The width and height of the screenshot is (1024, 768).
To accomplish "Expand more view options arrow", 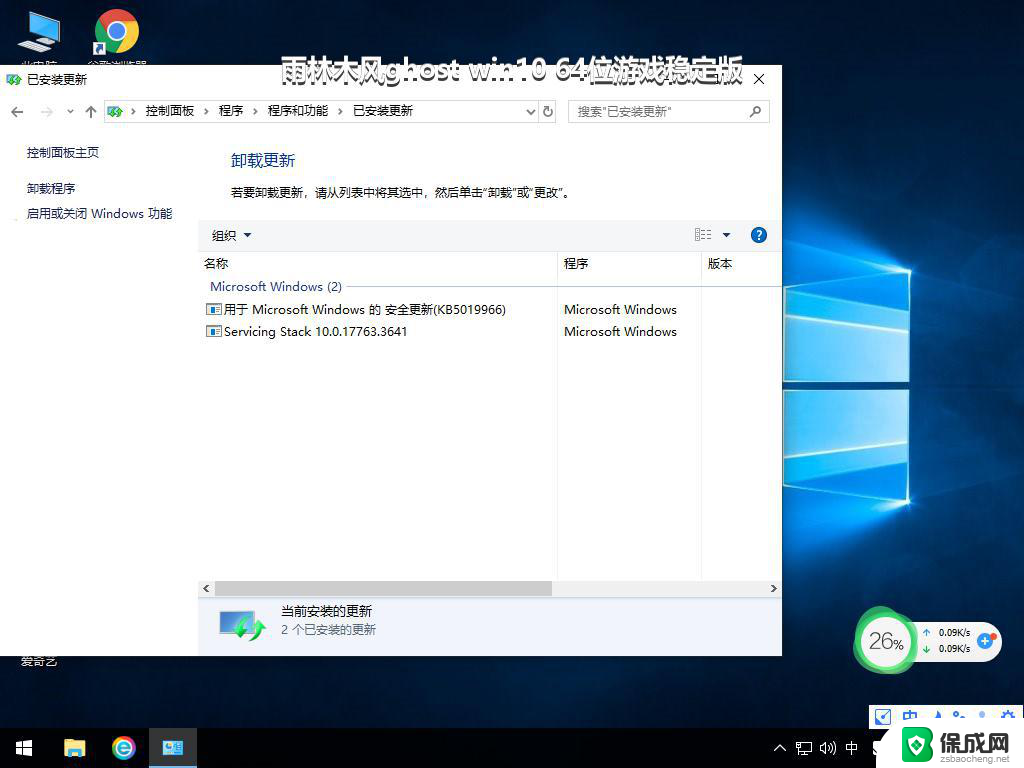I will tap(726, 235).
